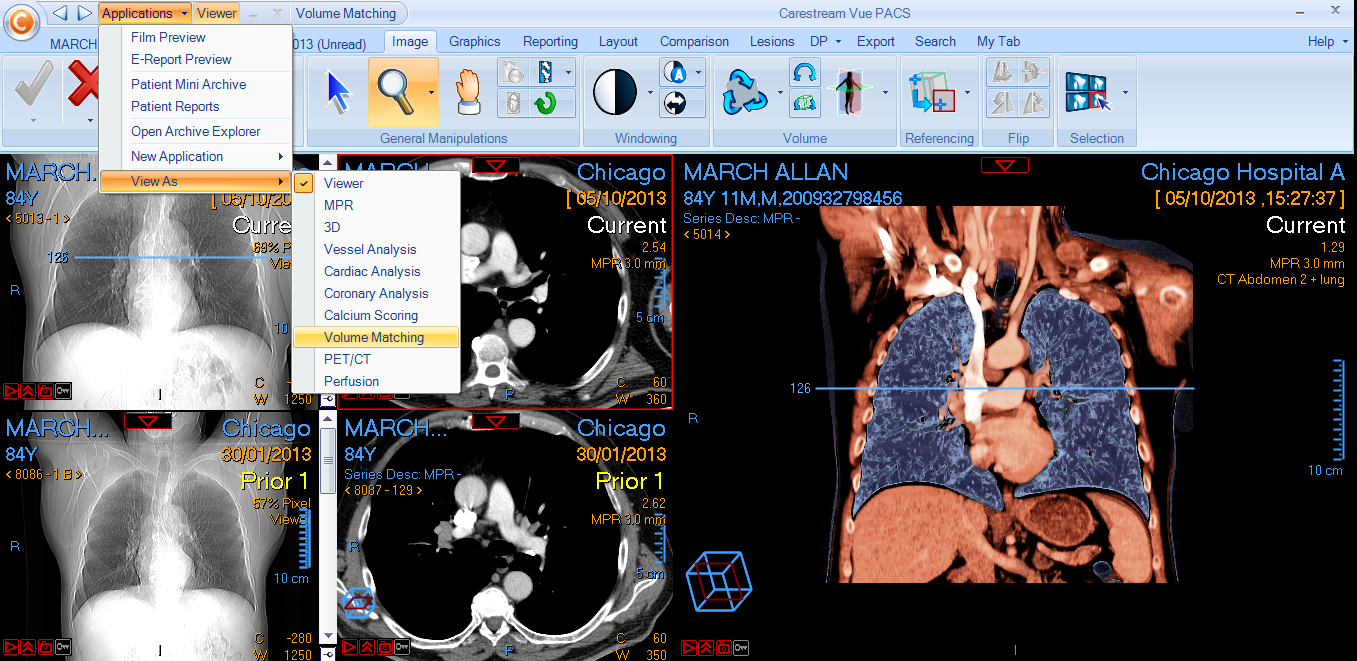The image size is (1357, 661).
Task: Click the key icon in Prior 1 scout viewport
Action: pos(64,648)
